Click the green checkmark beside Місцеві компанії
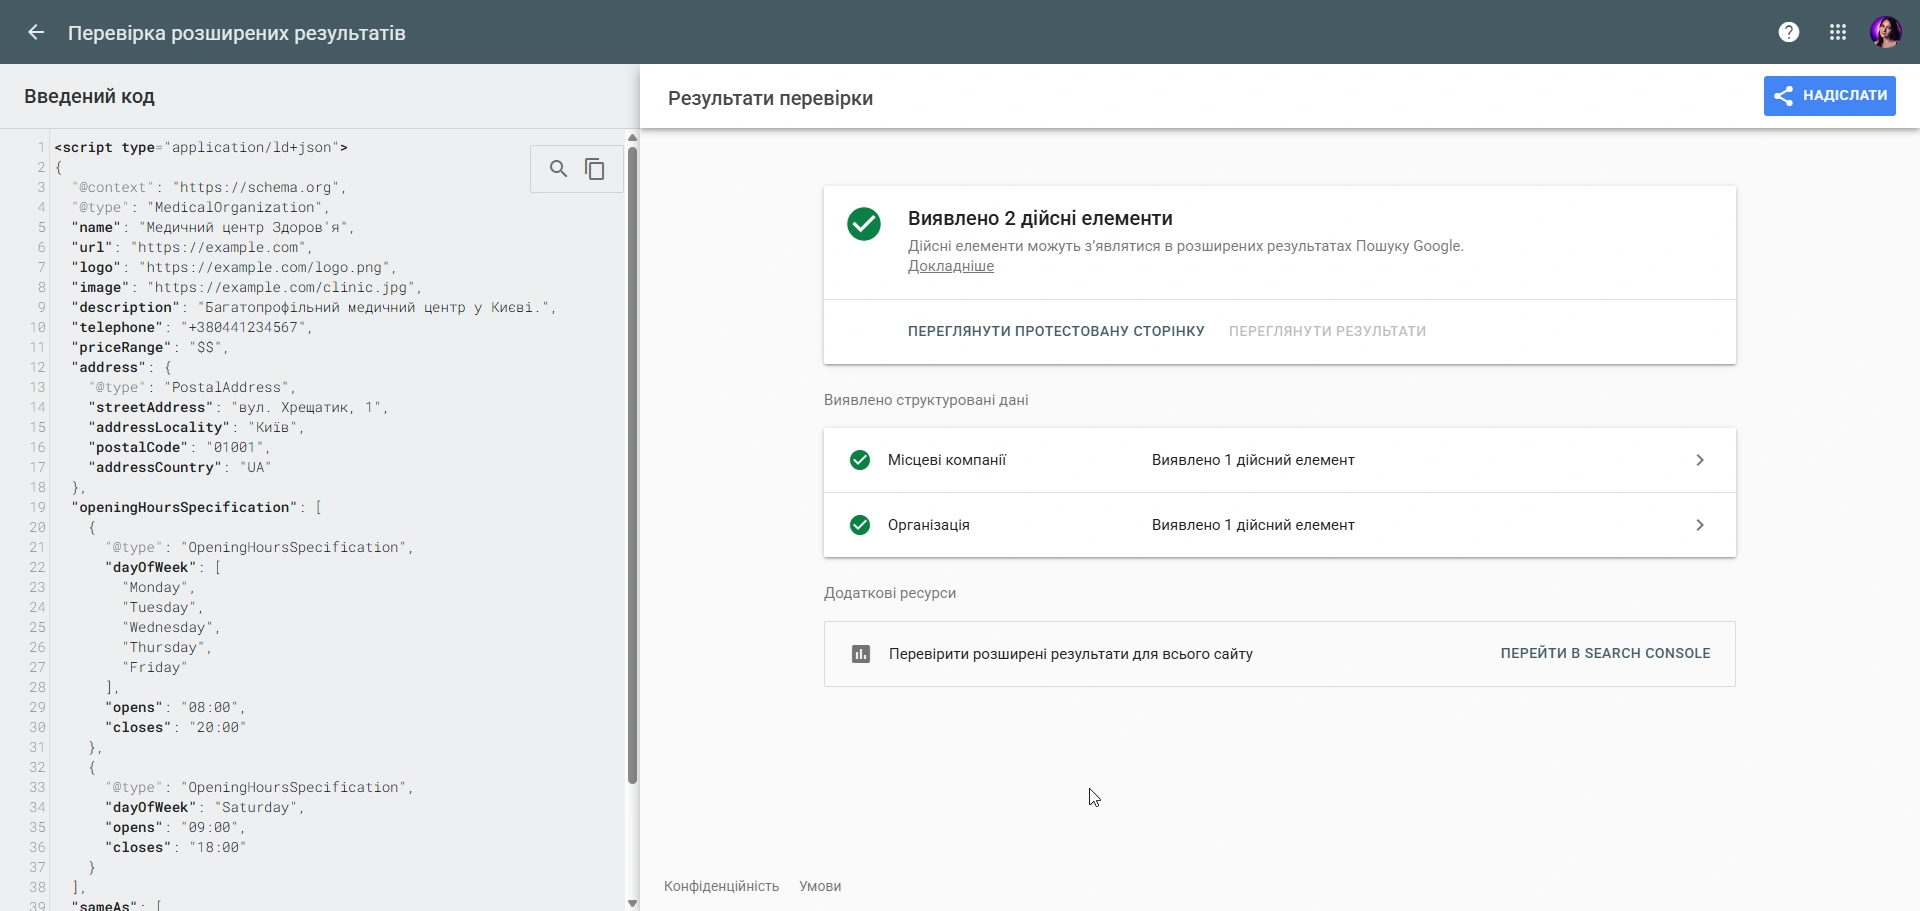The image size is (1920, 911). [860, 460]
